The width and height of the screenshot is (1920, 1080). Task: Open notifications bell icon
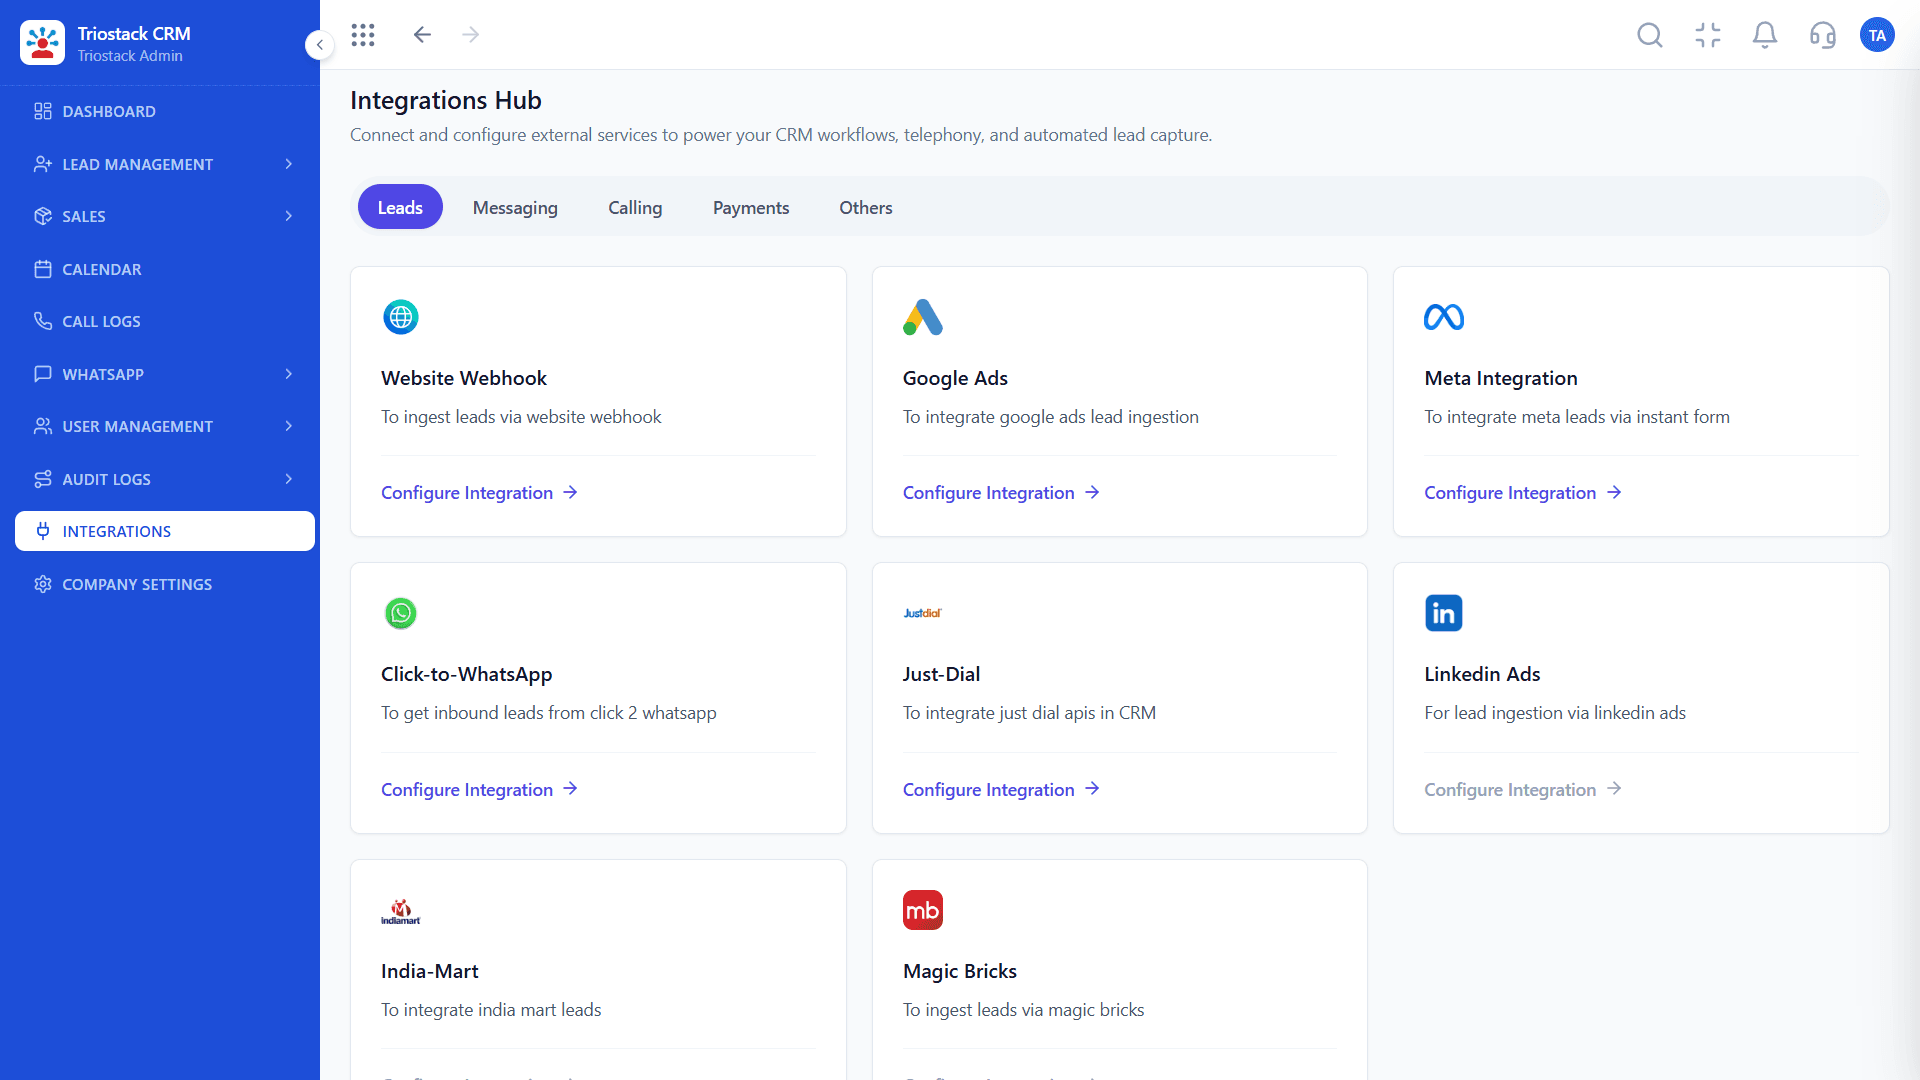pos(1765,35)
